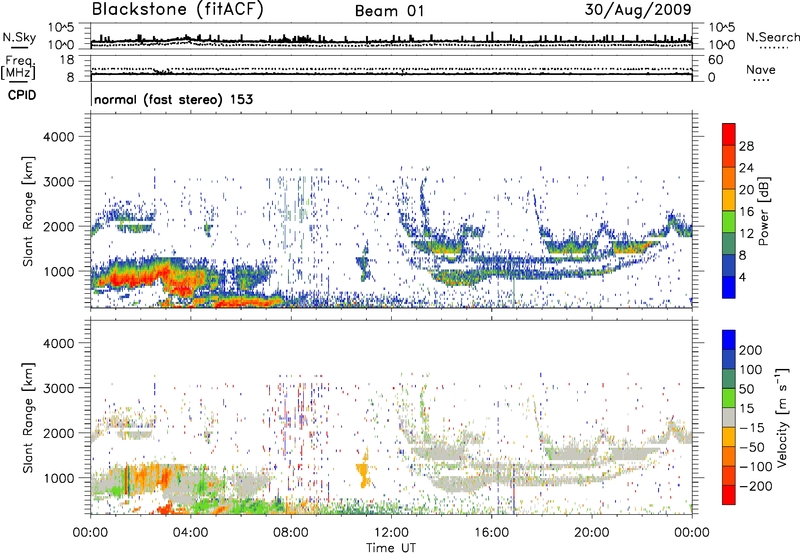Viewport: 800px width, 554px height.
Task: Click the '10^5' label on right of noise panel
Action: [x=722, y=28]
